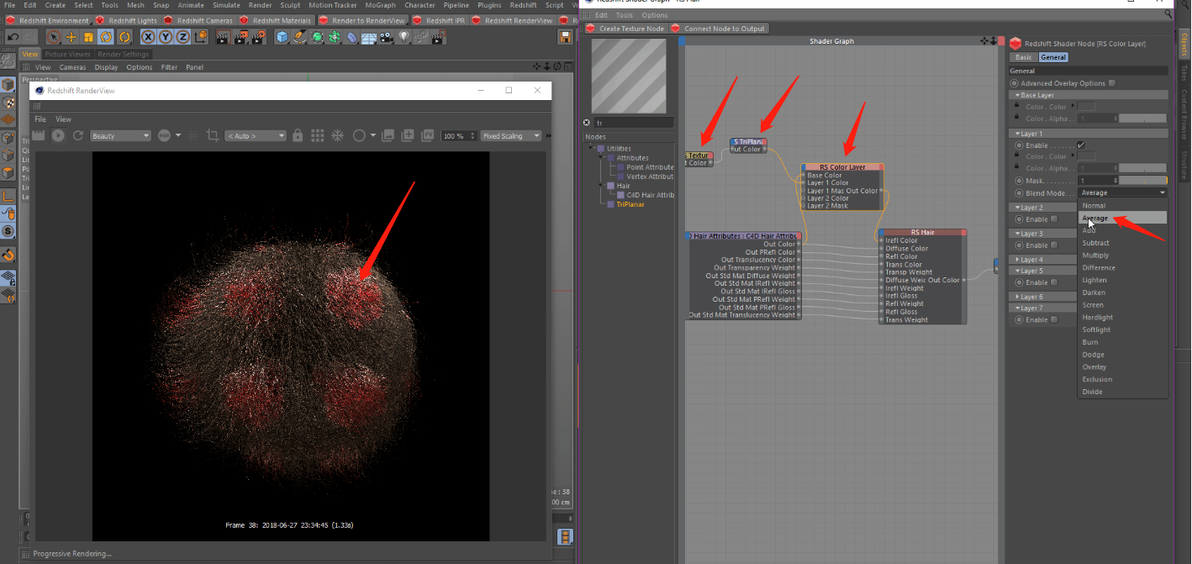Open the Beauty AOV dropdown

coord(120,136)
